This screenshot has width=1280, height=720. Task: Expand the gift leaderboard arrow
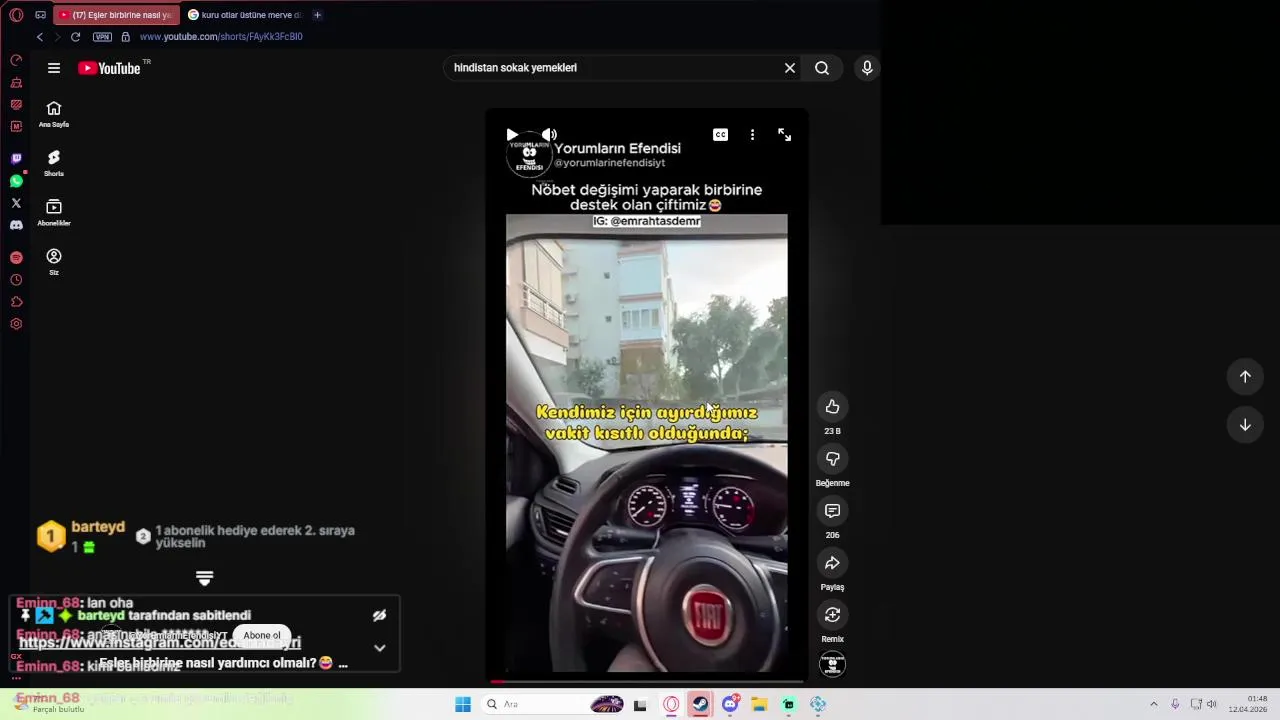coord(204,578)
